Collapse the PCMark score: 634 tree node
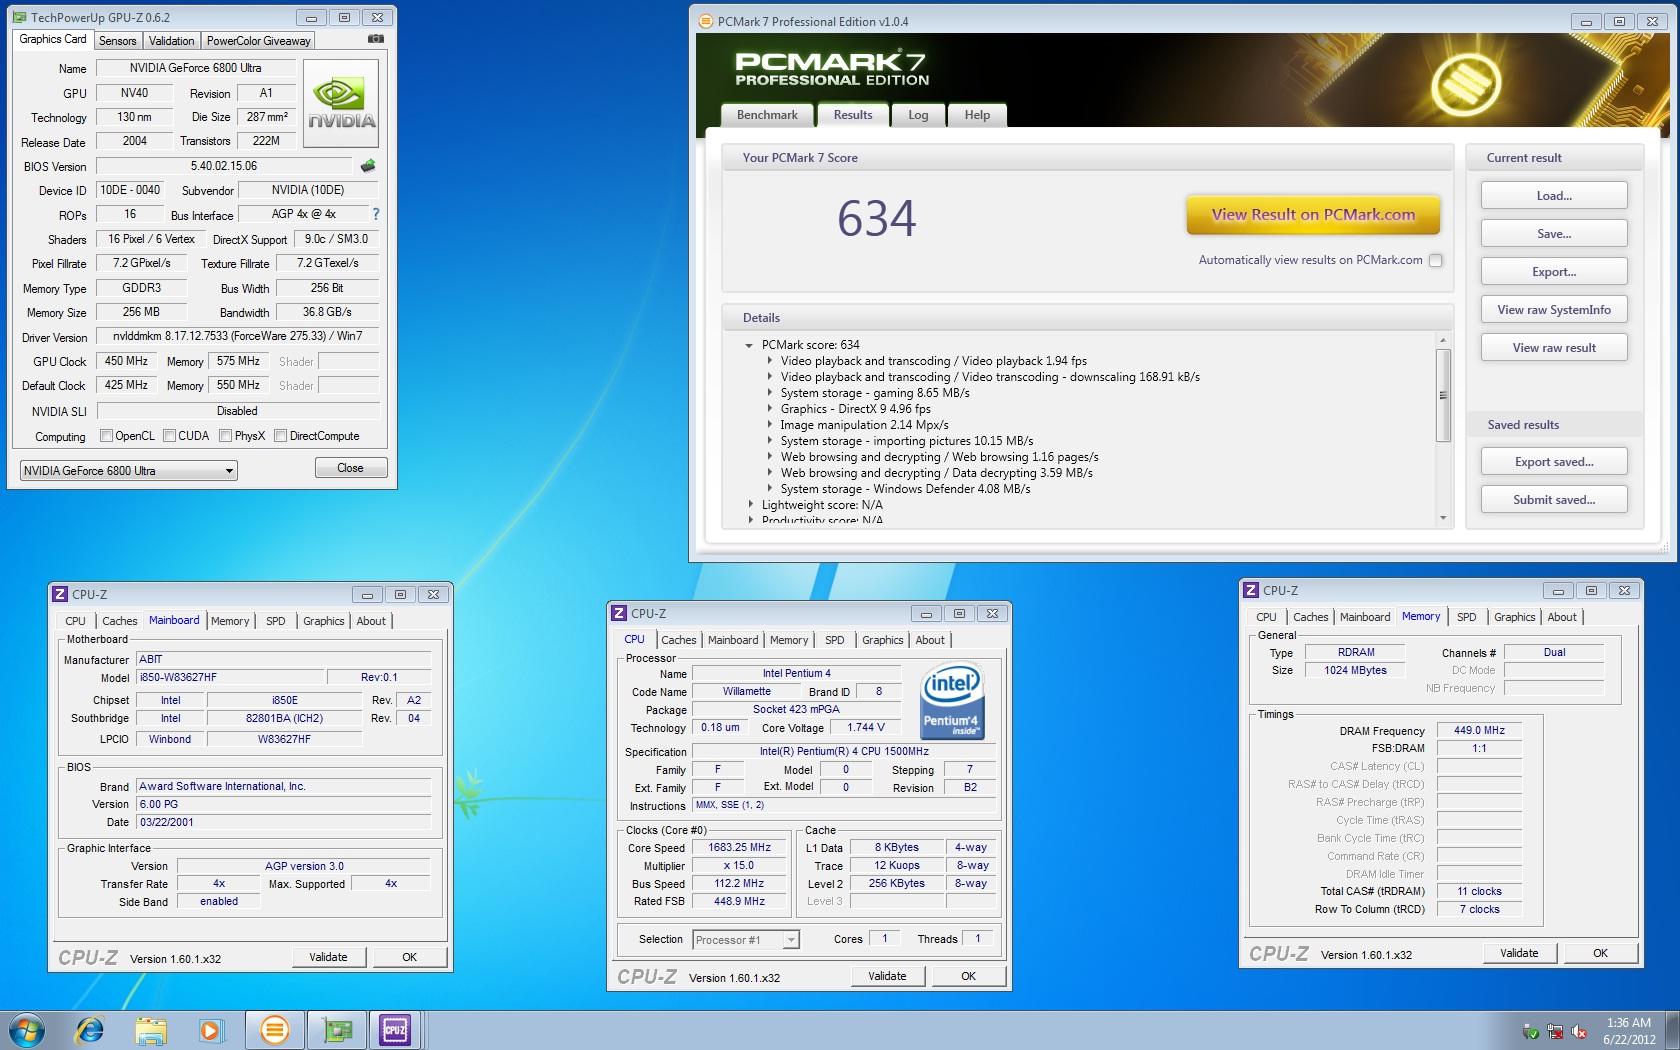Image resolution: width=1680 pixels, height=1050 pixels. (x=748, y=345)
